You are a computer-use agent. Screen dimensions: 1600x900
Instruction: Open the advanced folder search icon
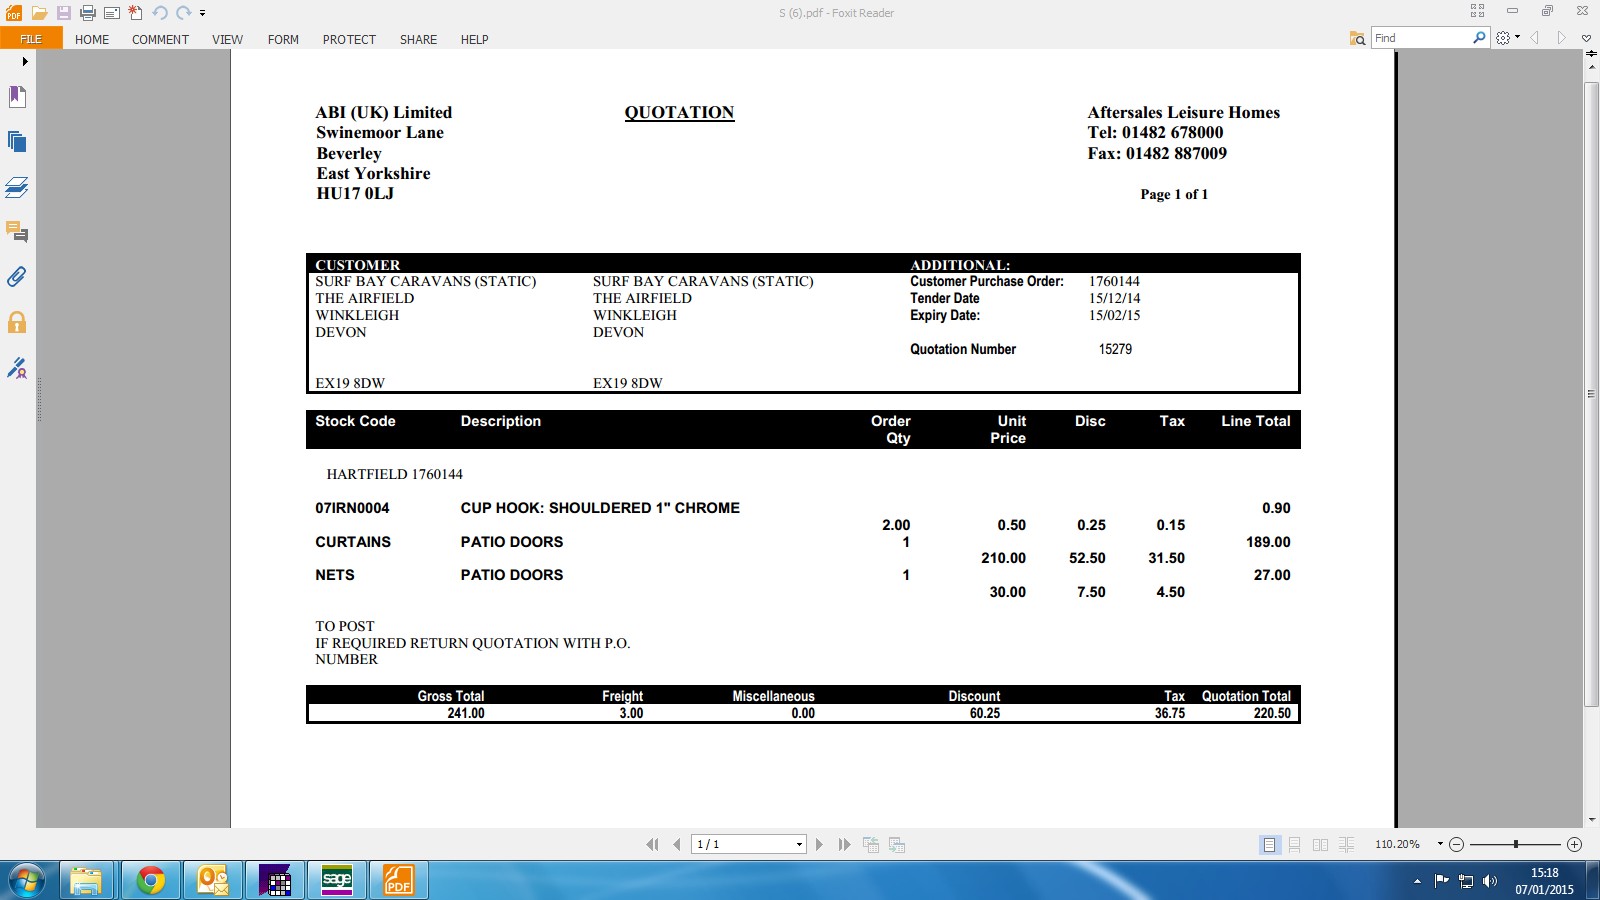pyautogui.click(x=1357, y=38)
